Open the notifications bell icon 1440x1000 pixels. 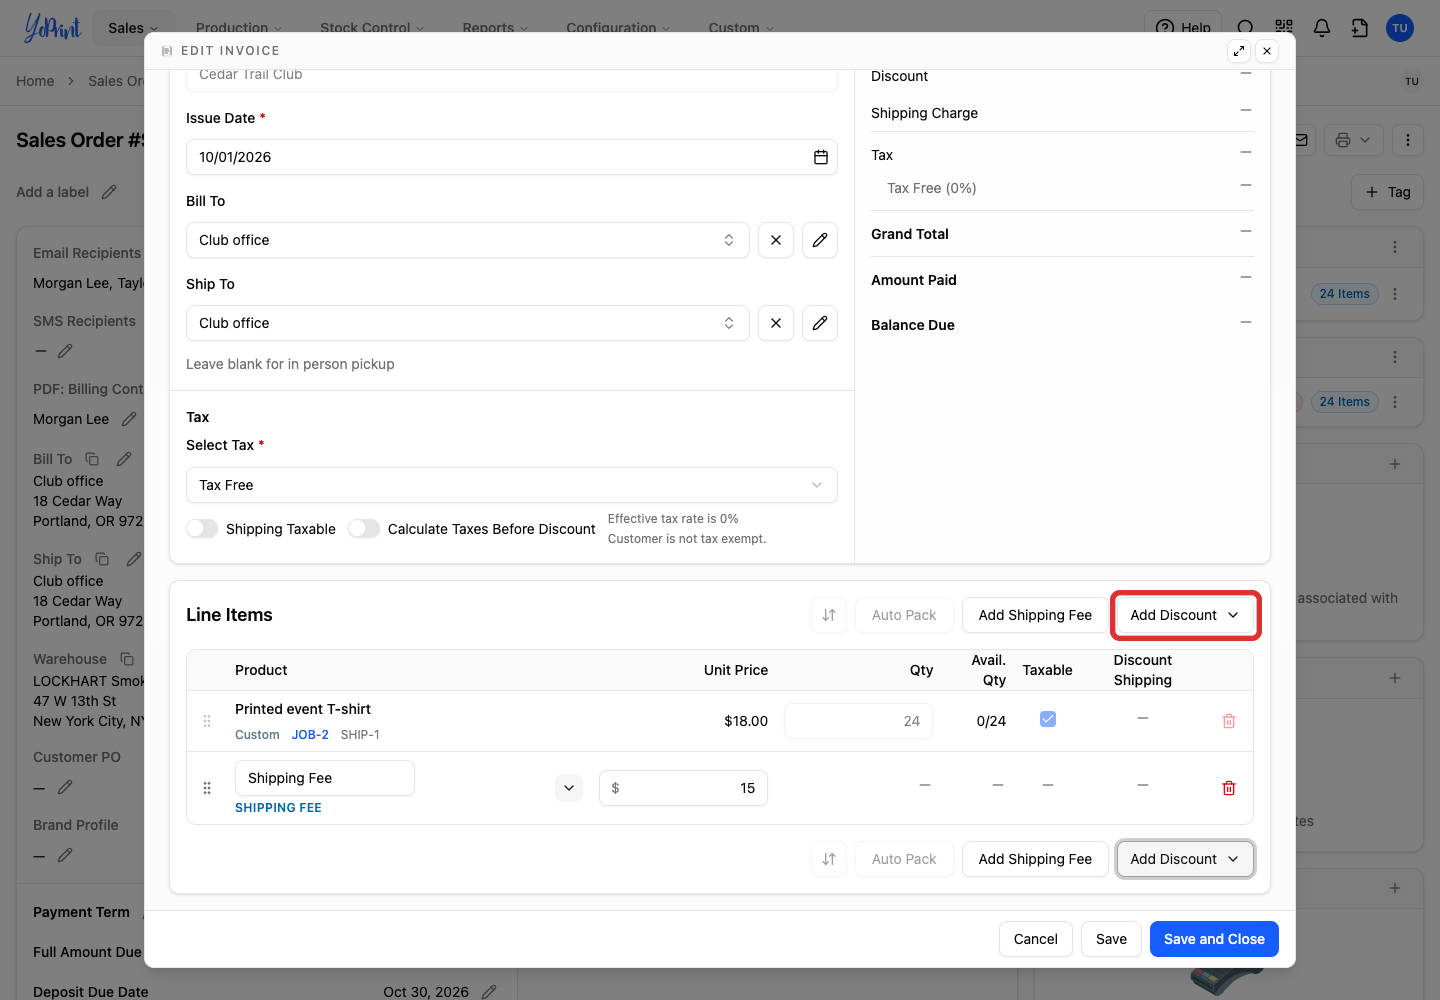tap(1322, 28)
